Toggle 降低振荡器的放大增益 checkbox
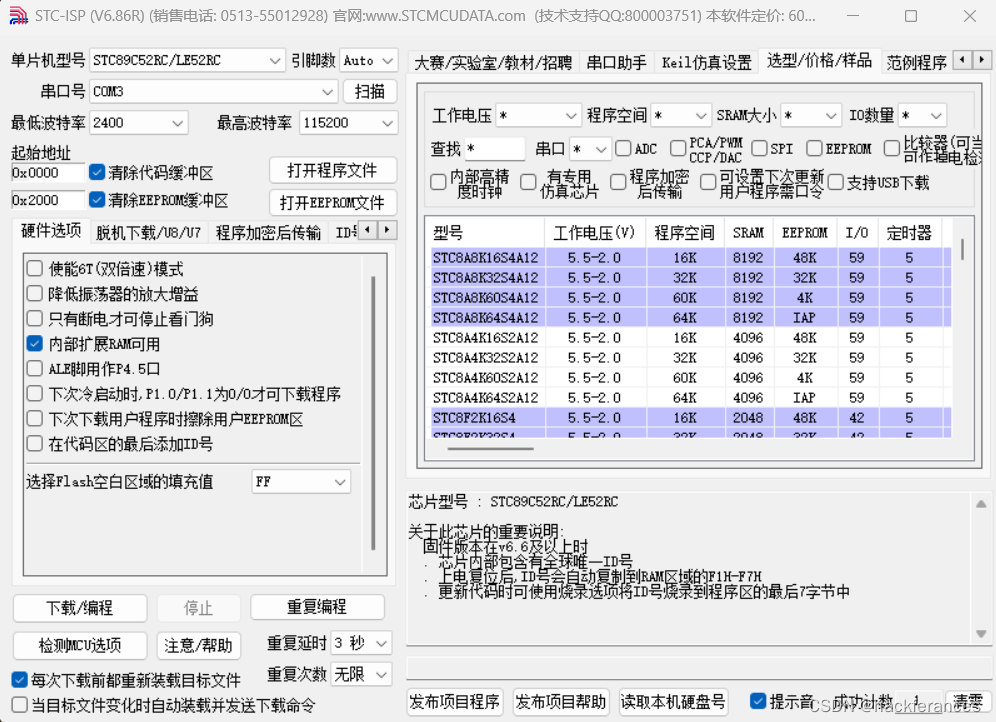Viewport: 996px width, 722px height. point(35,293)
